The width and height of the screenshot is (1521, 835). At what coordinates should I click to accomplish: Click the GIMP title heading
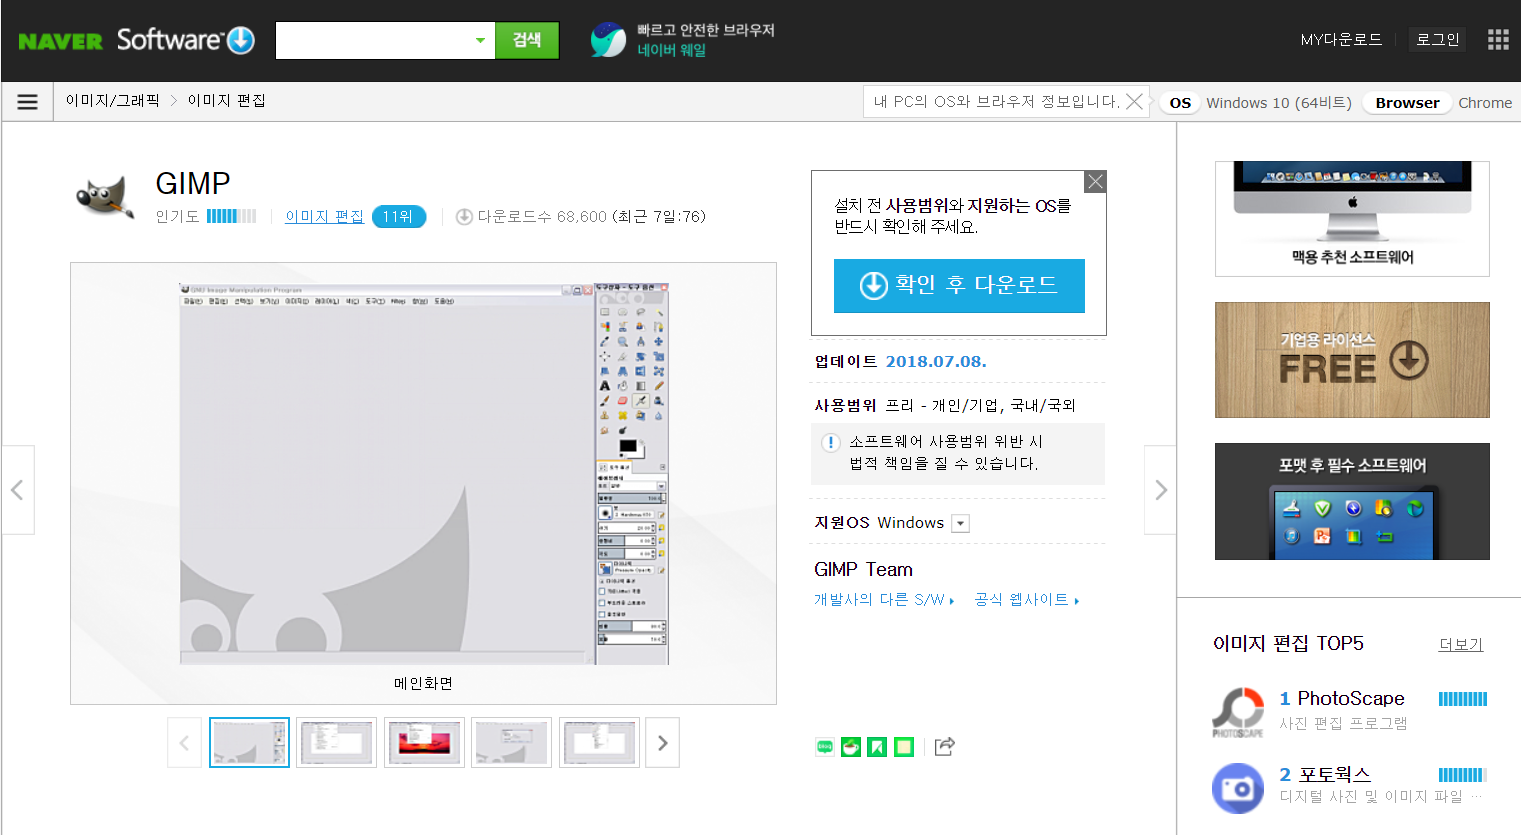point(193,183)
